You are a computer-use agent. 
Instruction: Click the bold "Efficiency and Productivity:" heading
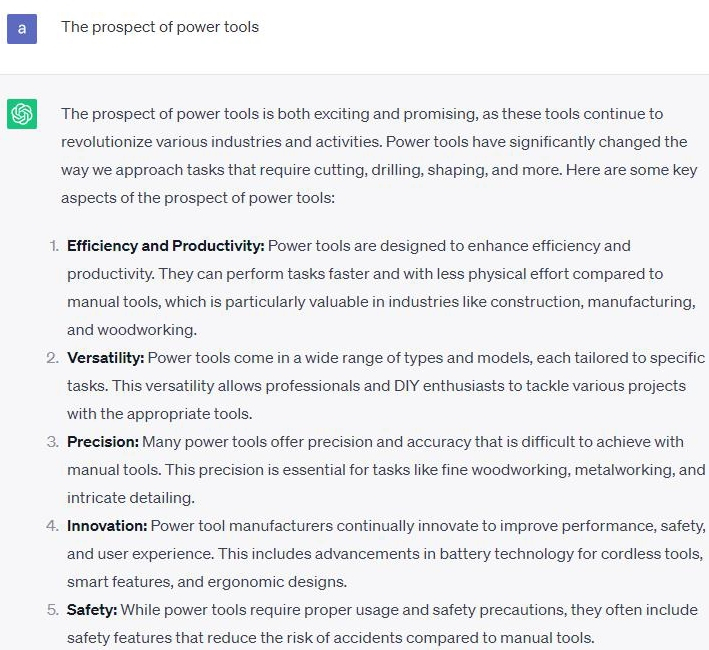pyautogui.click(x=166, y=246)
